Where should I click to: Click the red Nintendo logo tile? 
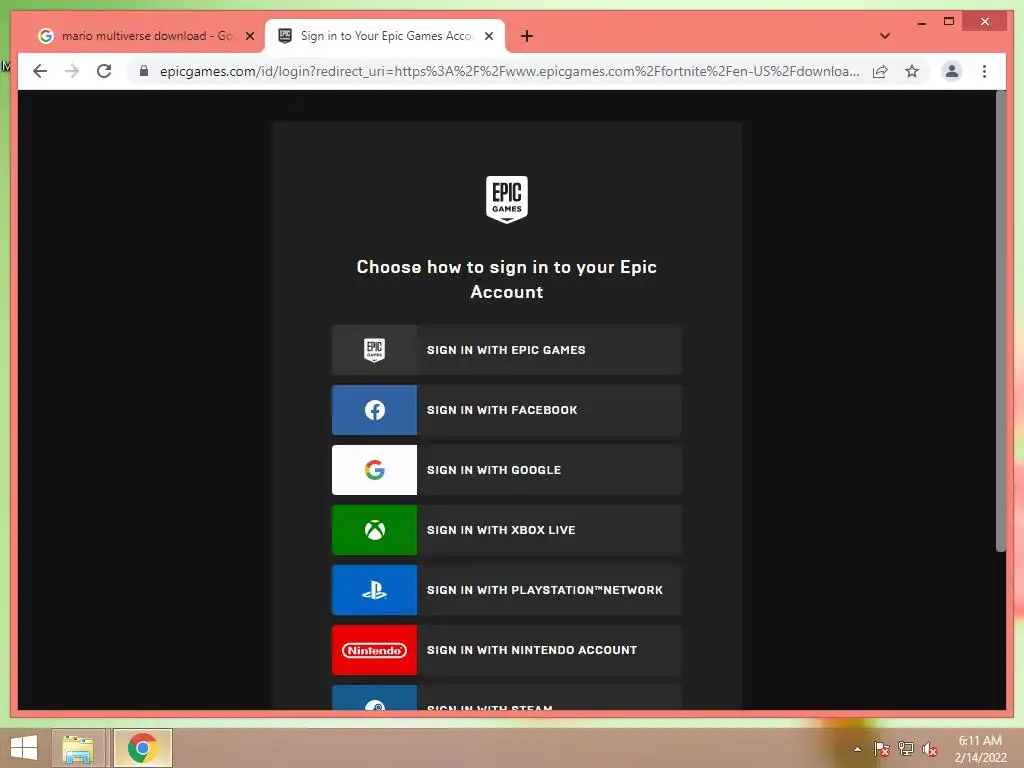[374, 650]
